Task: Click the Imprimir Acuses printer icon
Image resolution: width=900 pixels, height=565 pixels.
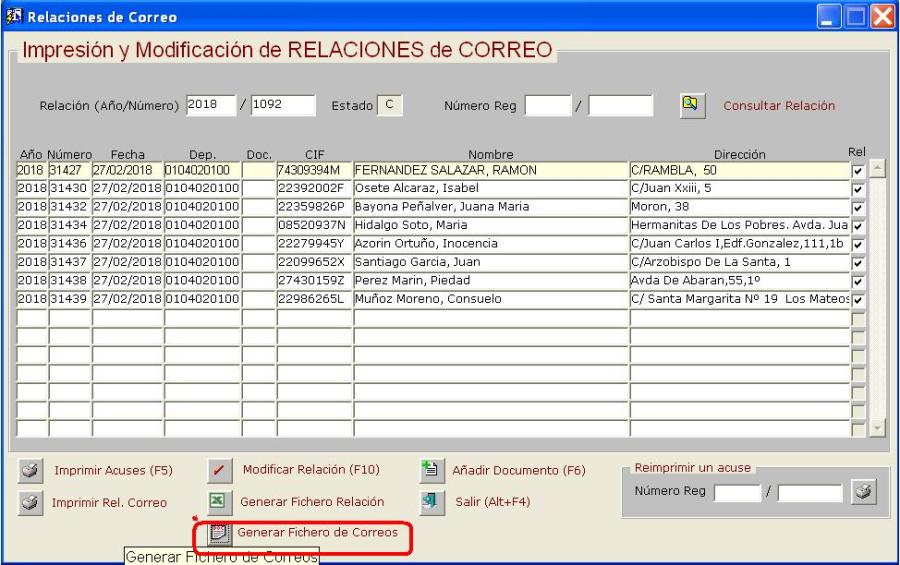Action: point(30,470)
